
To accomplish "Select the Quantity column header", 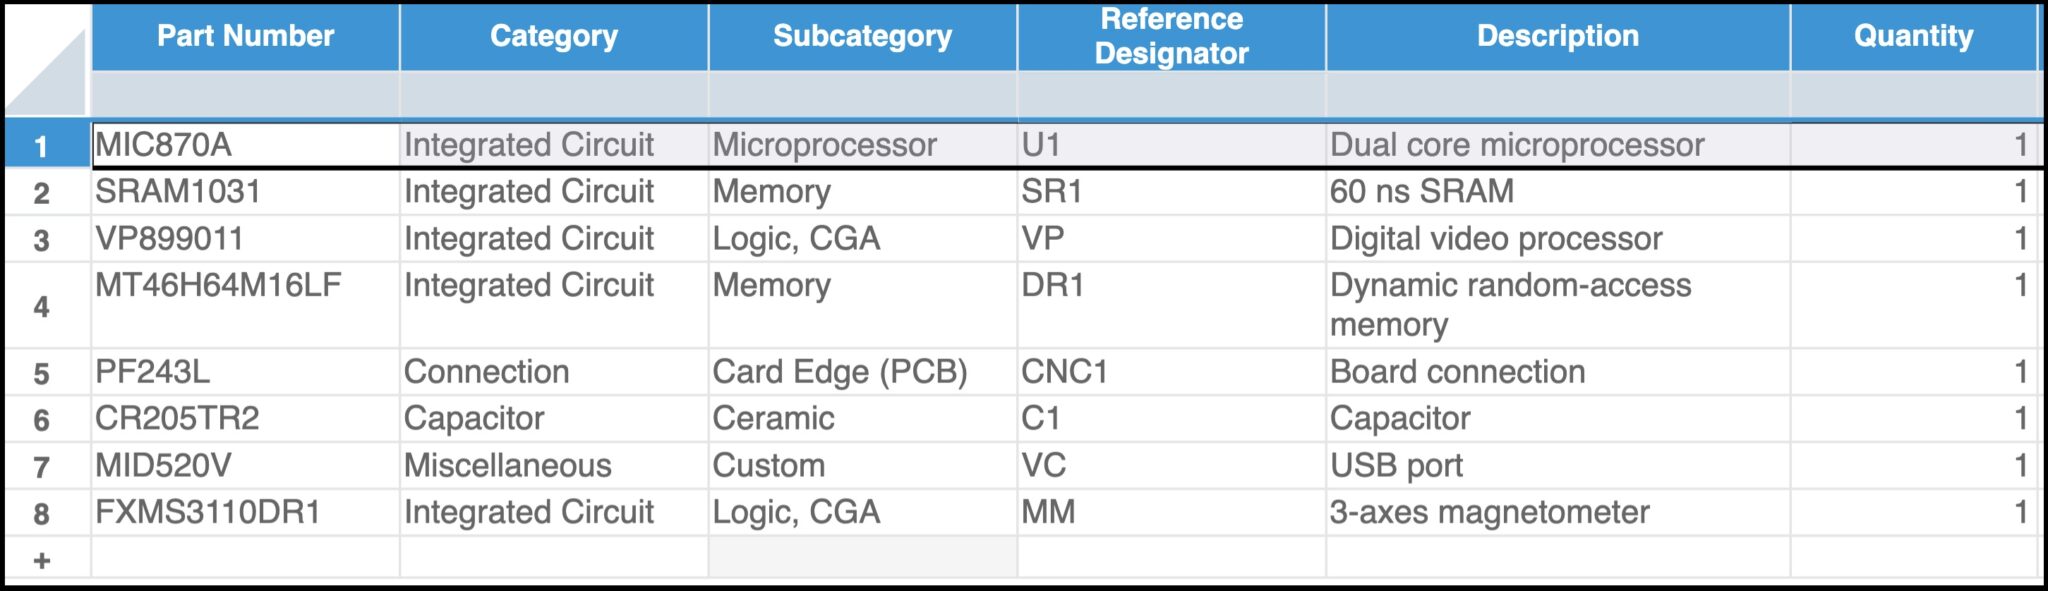I will pyautogui.click(x=1912, y=37).
